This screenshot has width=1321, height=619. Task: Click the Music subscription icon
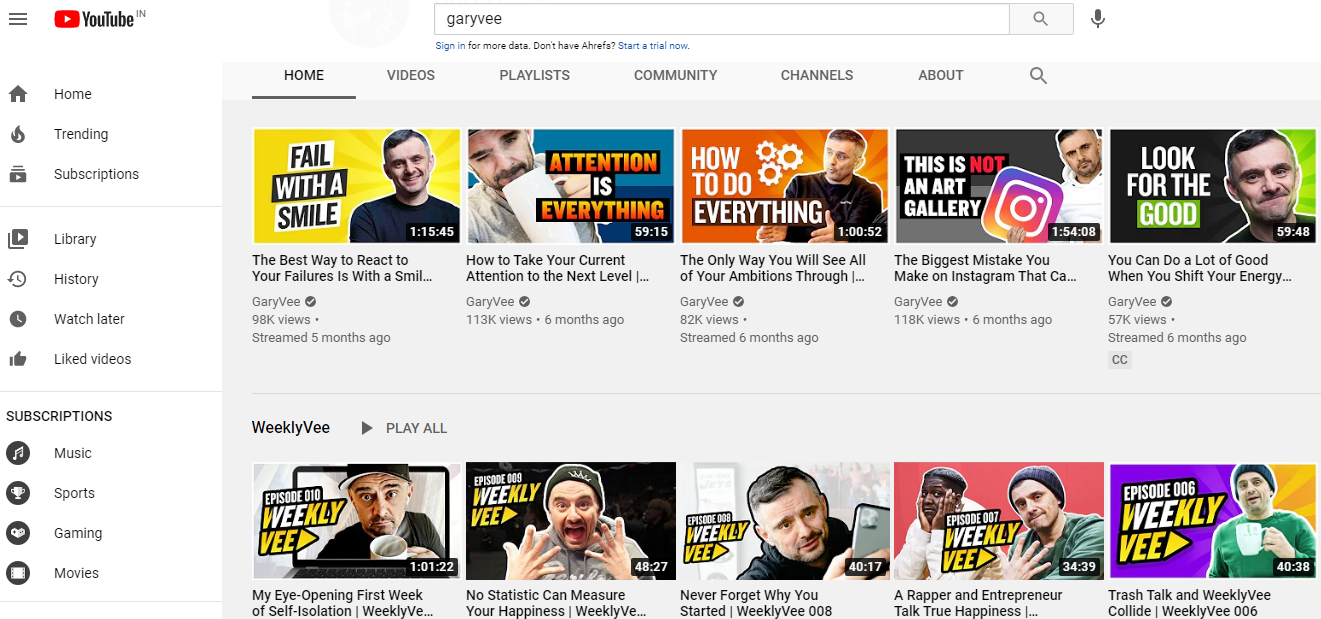(18, 453)
